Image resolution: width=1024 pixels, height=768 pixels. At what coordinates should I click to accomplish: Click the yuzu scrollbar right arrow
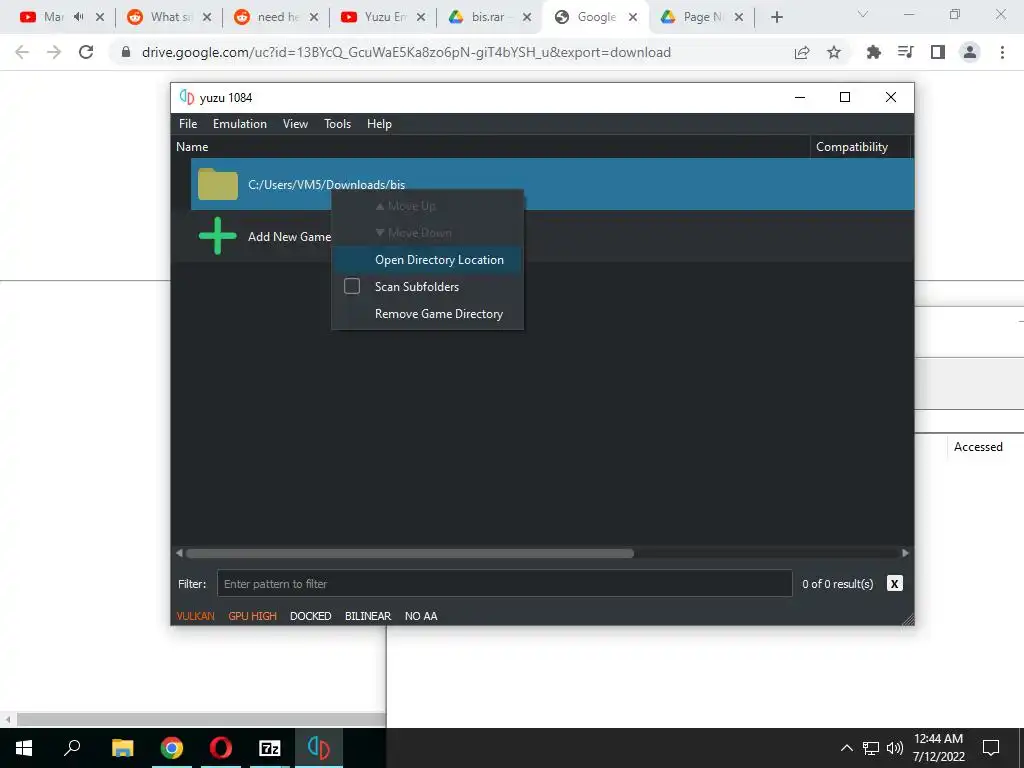[x=905, y=553]
